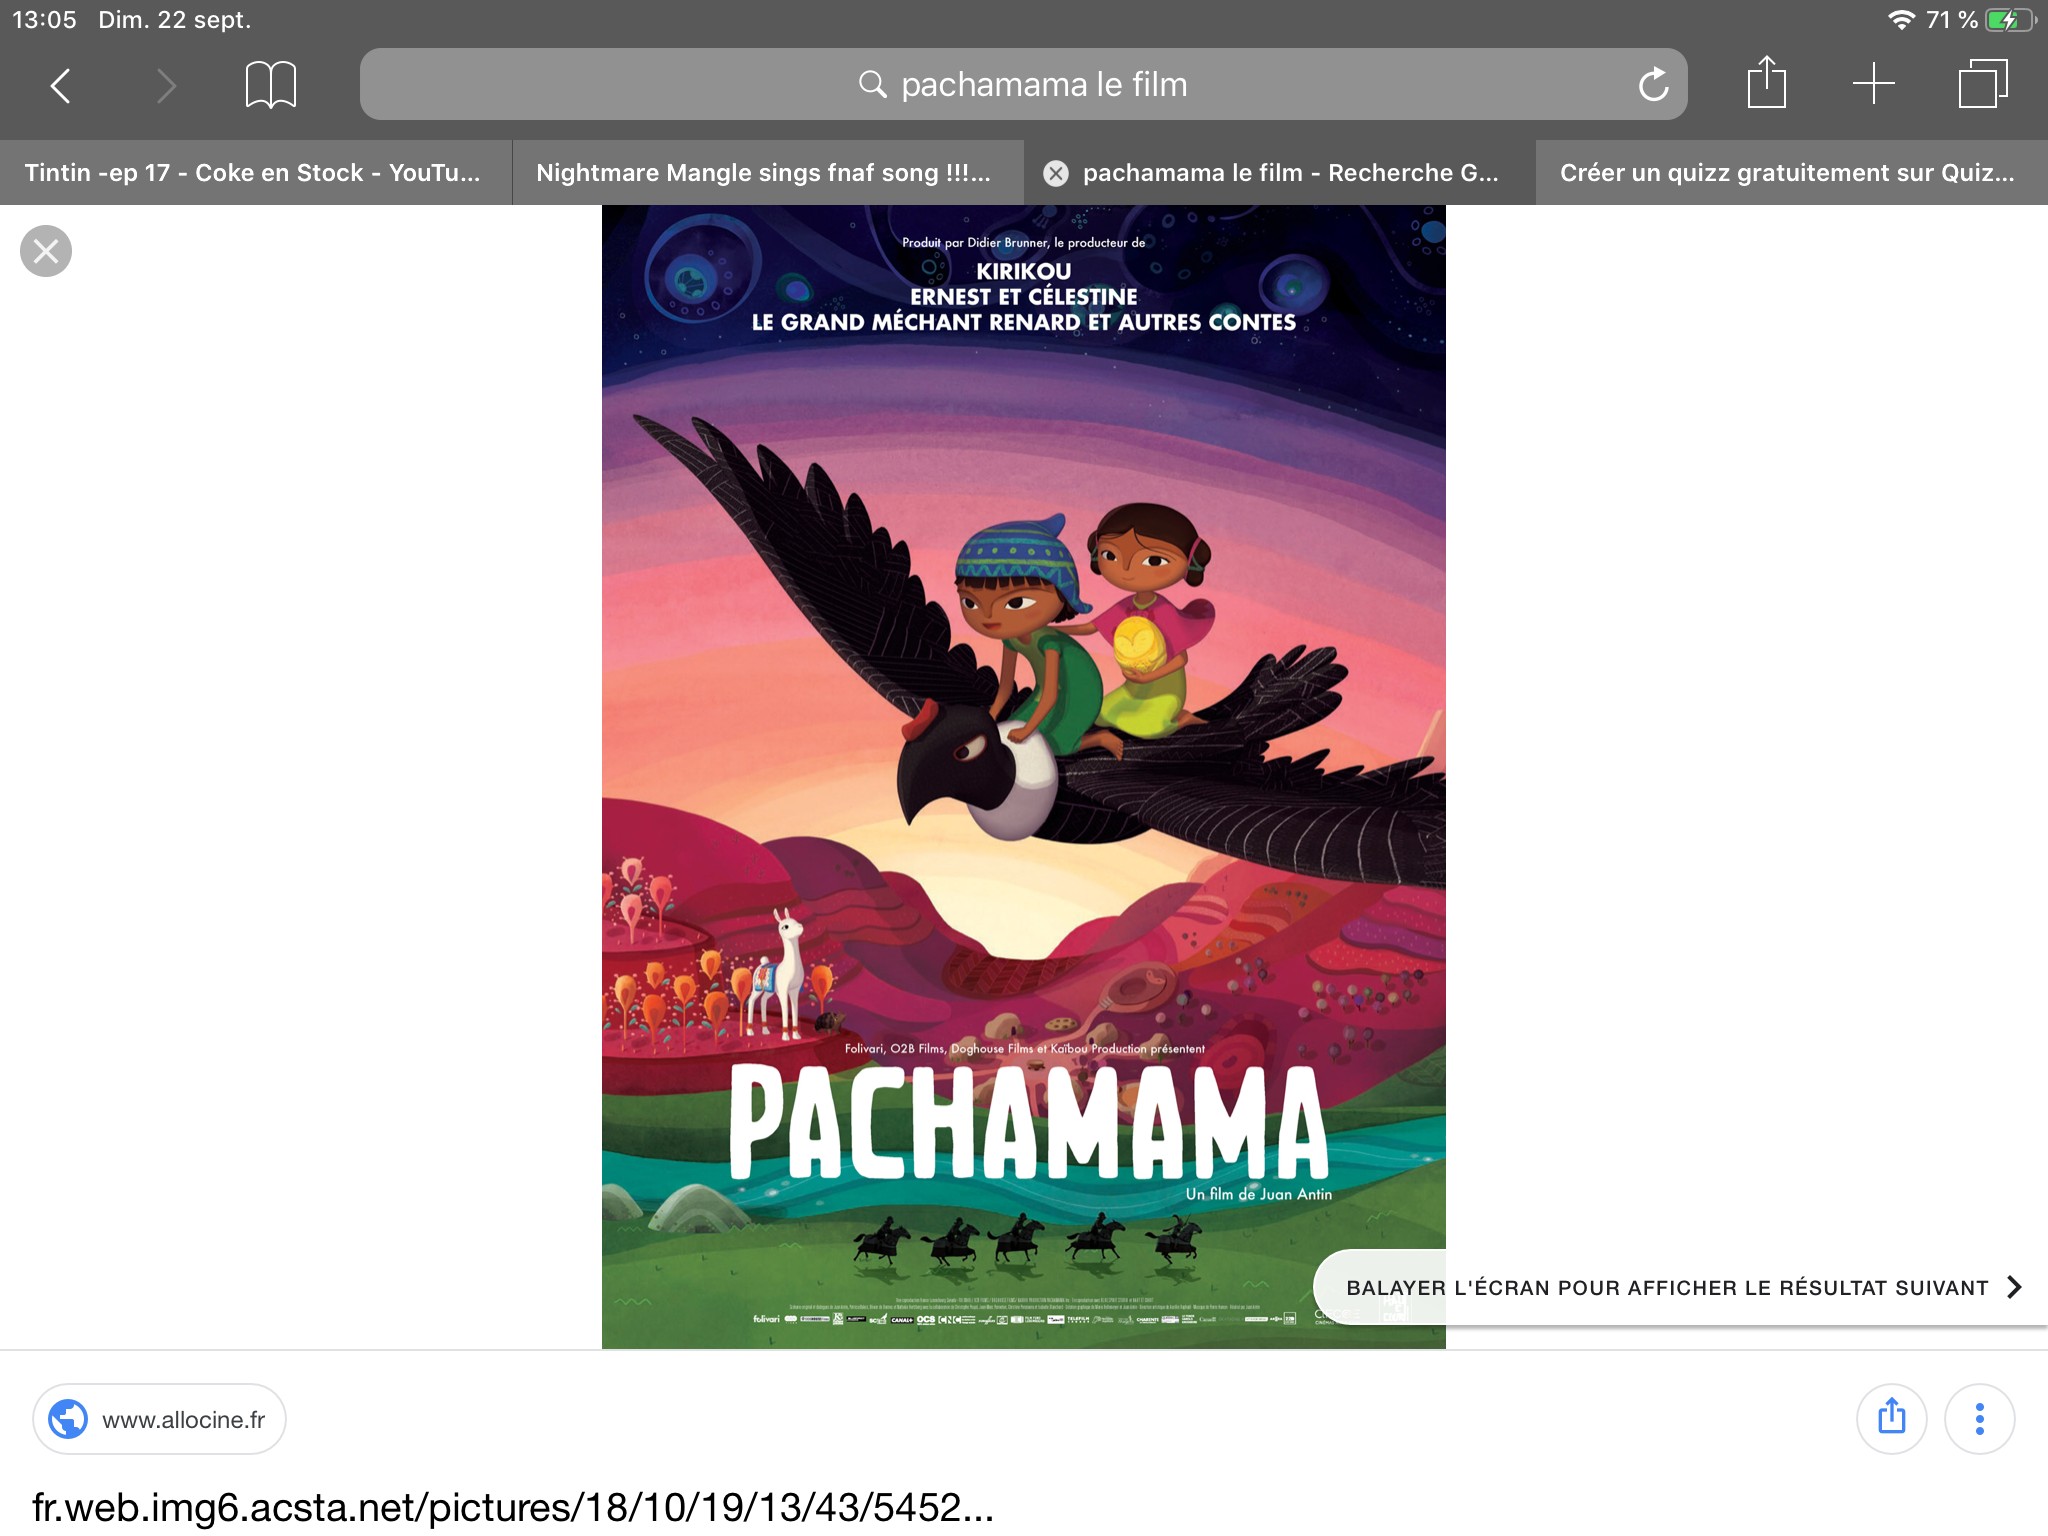The height and width of the screenshot is (1536, 2048).
Task: Tap Balayer l'écran pour afficher résultat suivant
Action: pos(1667,1288)
